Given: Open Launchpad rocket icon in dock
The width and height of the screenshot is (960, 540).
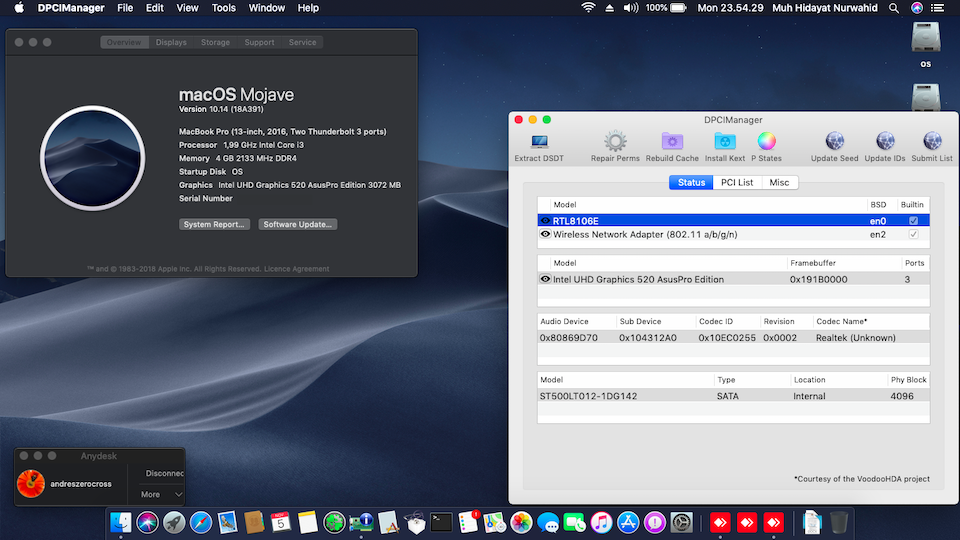Looking at the screenshot, I should coord(174,523).
